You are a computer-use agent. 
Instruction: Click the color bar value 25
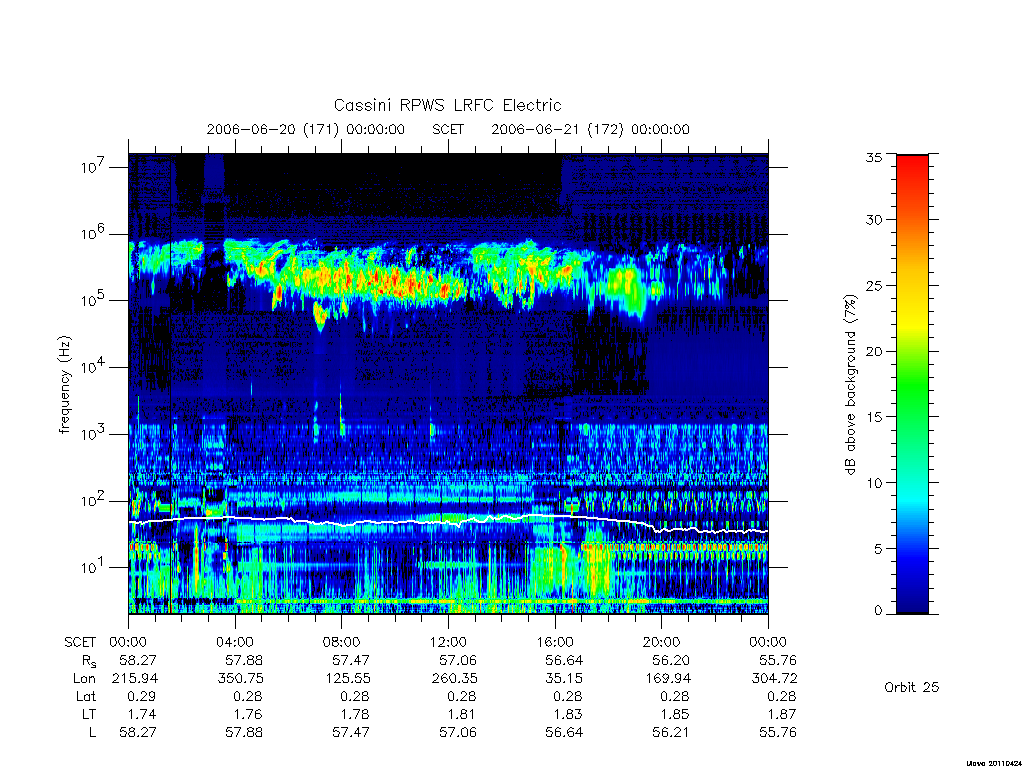pos(874,285)
